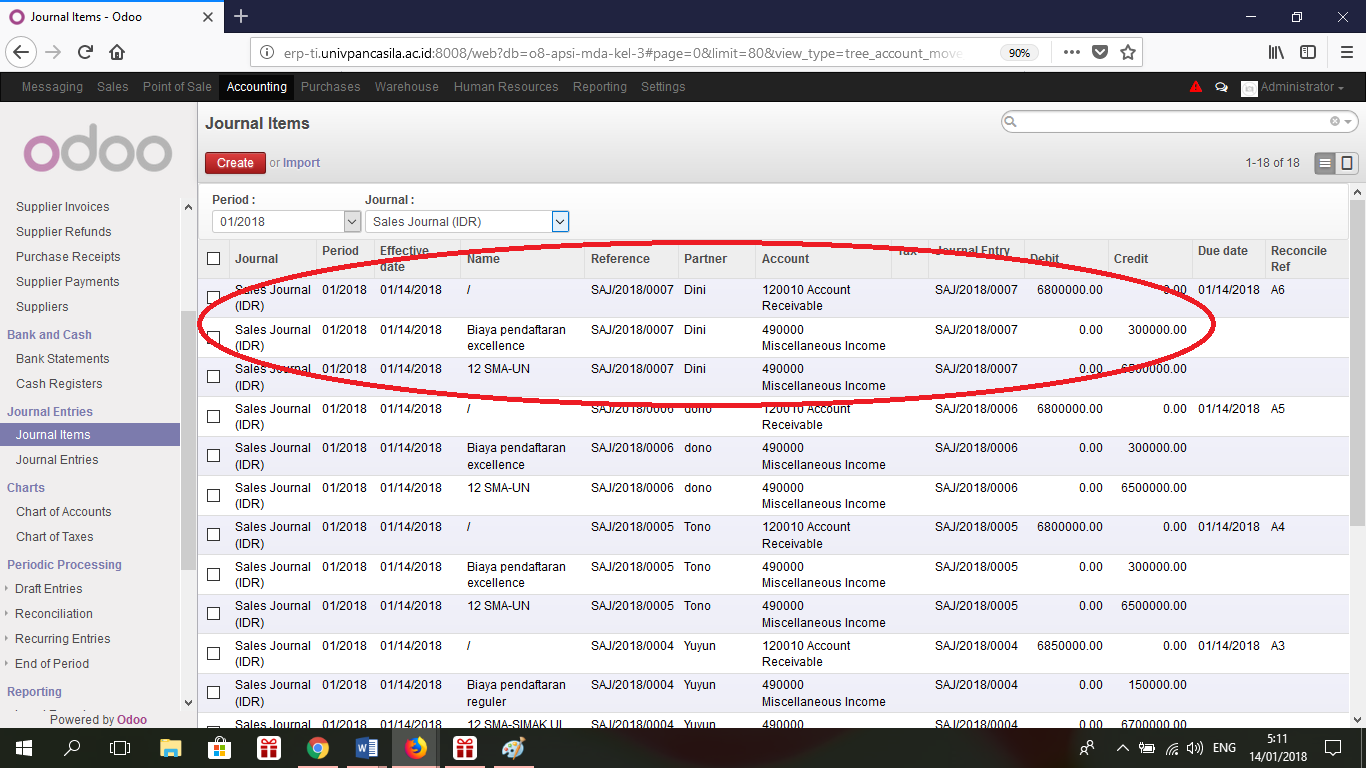Open Google Chrome from the taskbar
1366x768 pixels.
[x=317, y=748]
